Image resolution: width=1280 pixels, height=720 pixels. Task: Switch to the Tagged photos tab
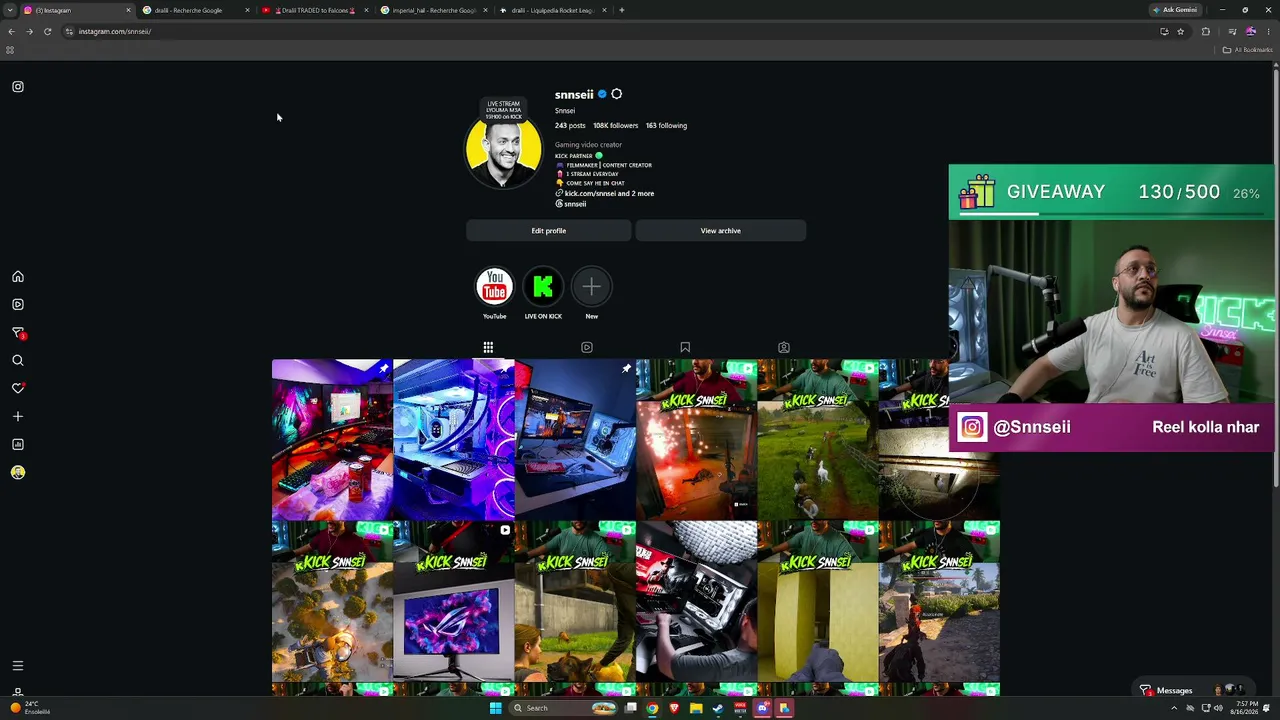coord(784,348)
